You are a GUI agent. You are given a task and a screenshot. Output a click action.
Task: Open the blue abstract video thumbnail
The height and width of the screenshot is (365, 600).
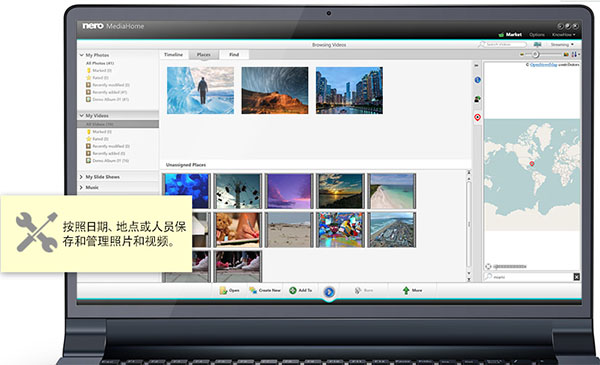coord(187,191)
